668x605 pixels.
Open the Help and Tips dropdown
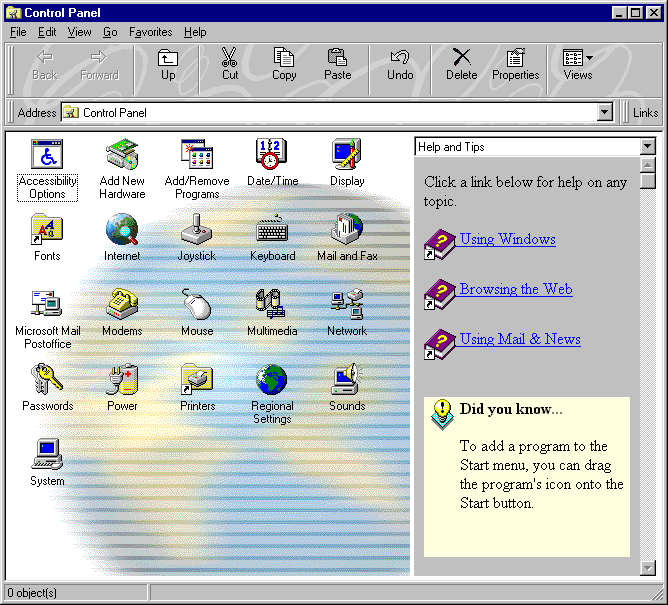point(648,147)
